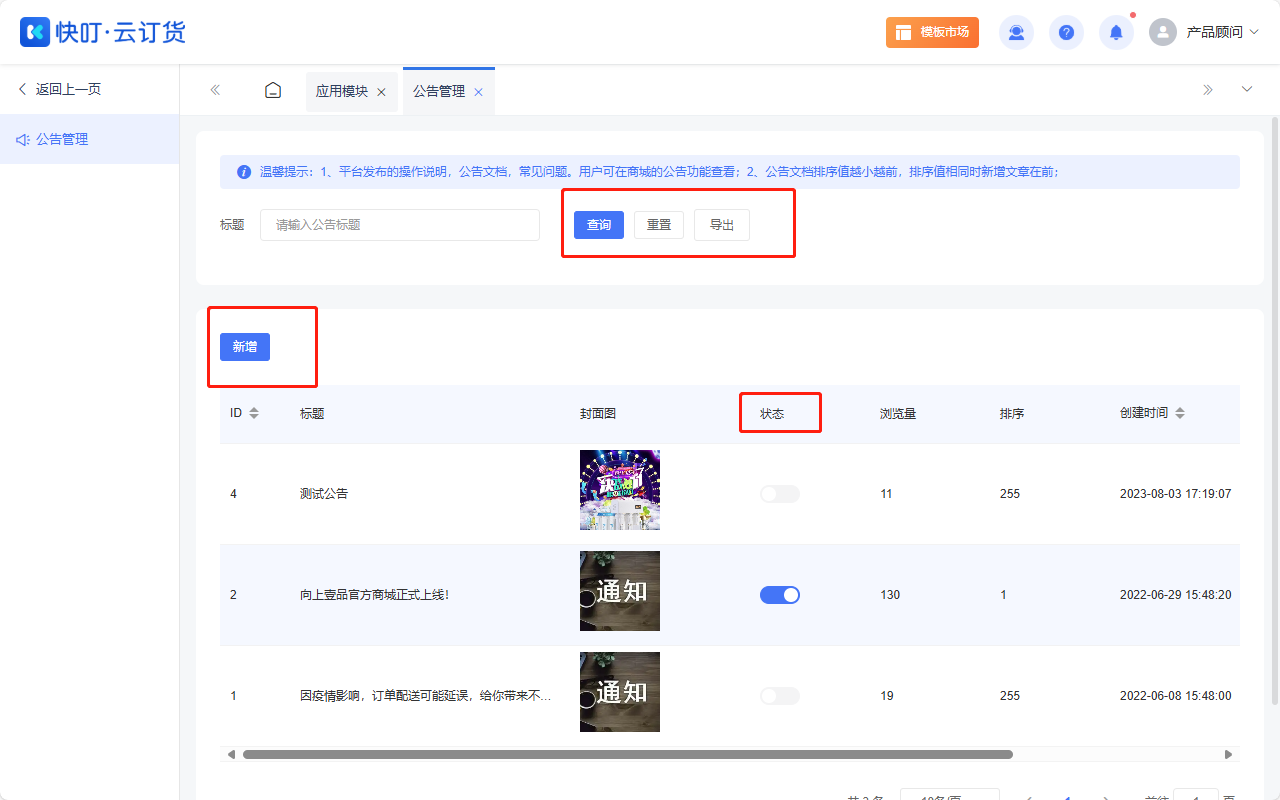Viewport: 1280px width, 800px height.
Task: Open the notification bell
Action: coord(1116,32)
